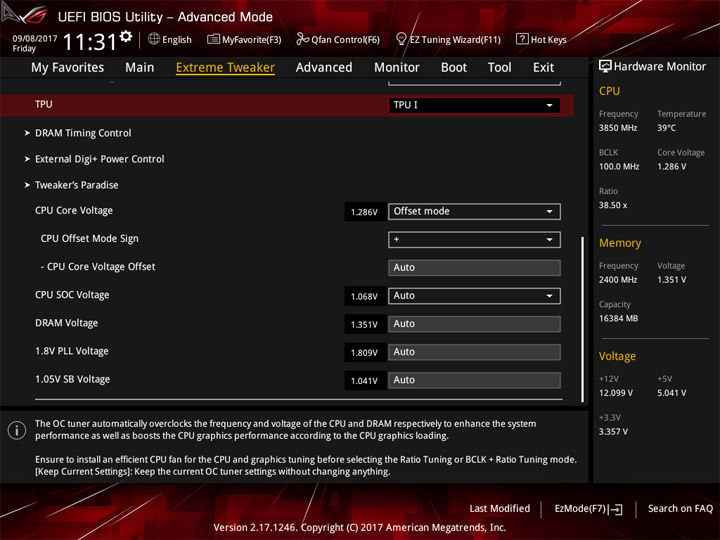Click the EZ Tuning Wizard lightbulb icon

point(401,39)
